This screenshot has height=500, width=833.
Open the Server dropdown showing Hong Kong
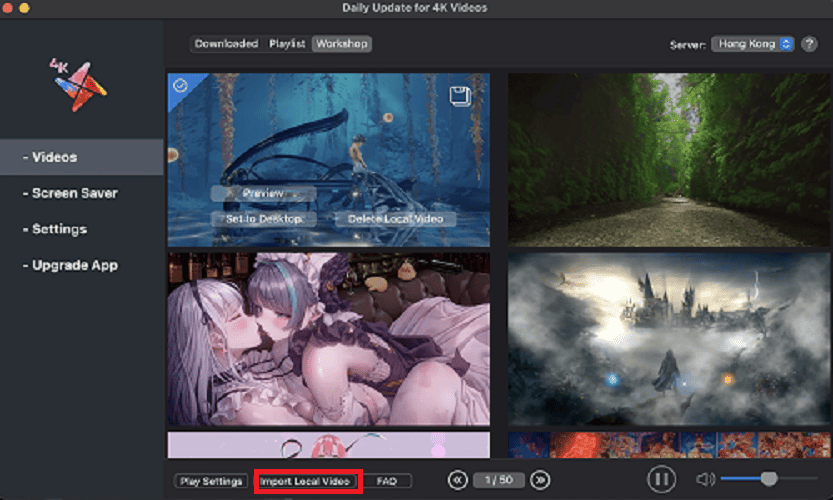(x=752, y=44)
